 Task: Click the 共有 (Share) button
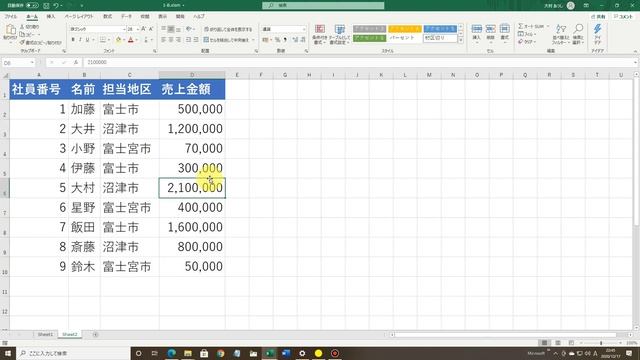coord(598,16)
